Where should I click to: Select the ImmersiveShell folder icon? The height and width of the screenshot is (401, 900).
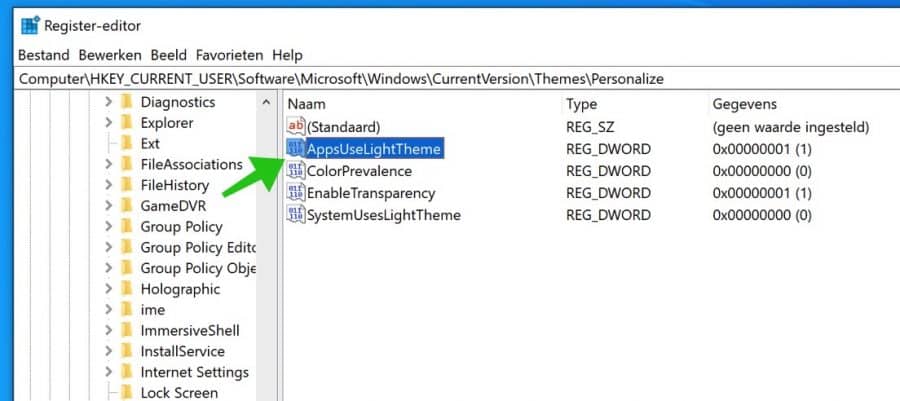click(x=127, y=330)
